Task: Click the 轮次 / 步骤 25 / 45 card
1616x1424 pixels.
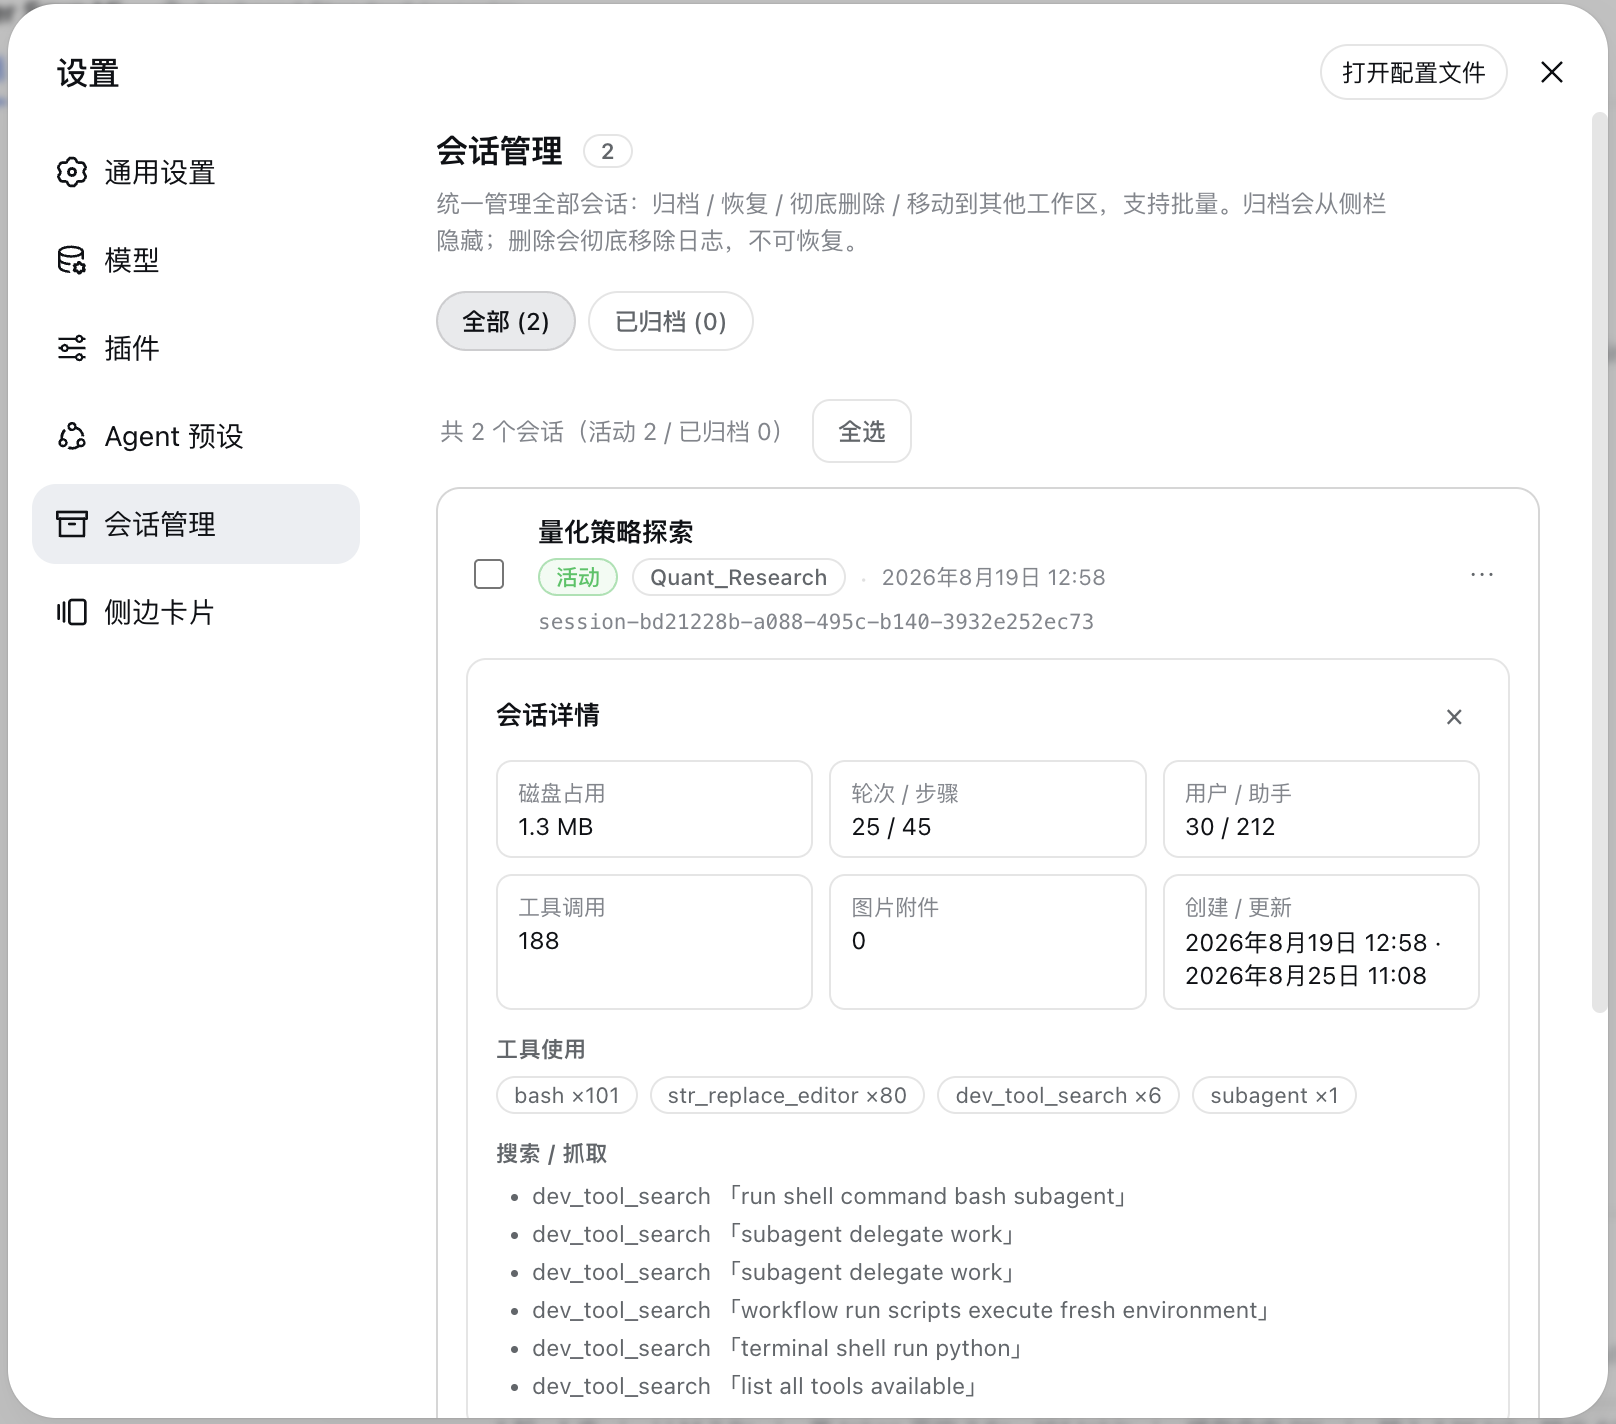Action: tap(988, 809)
